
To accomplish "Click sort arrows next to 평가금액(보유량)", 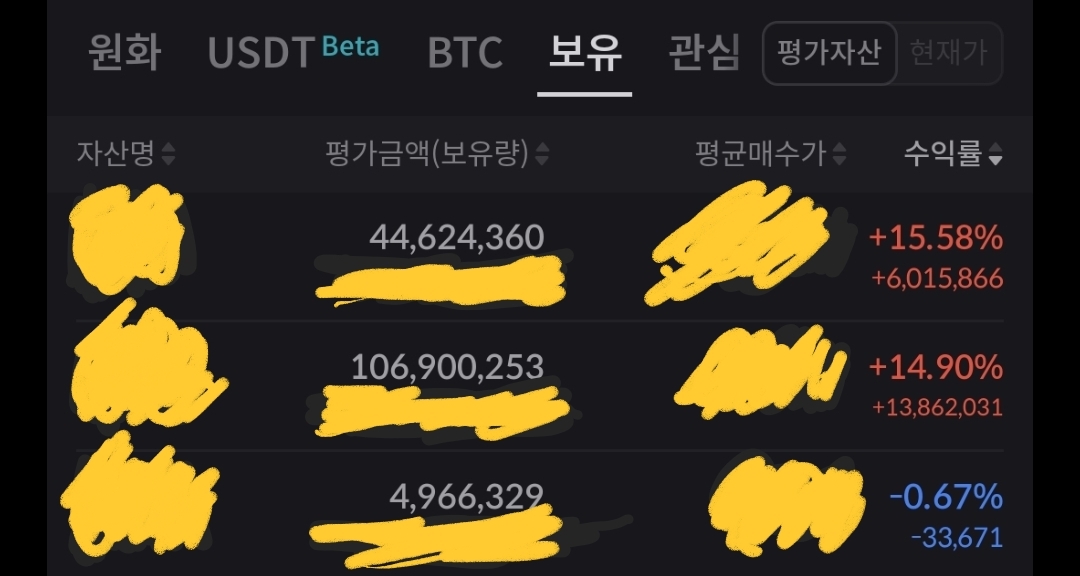I will pos(542,154).
